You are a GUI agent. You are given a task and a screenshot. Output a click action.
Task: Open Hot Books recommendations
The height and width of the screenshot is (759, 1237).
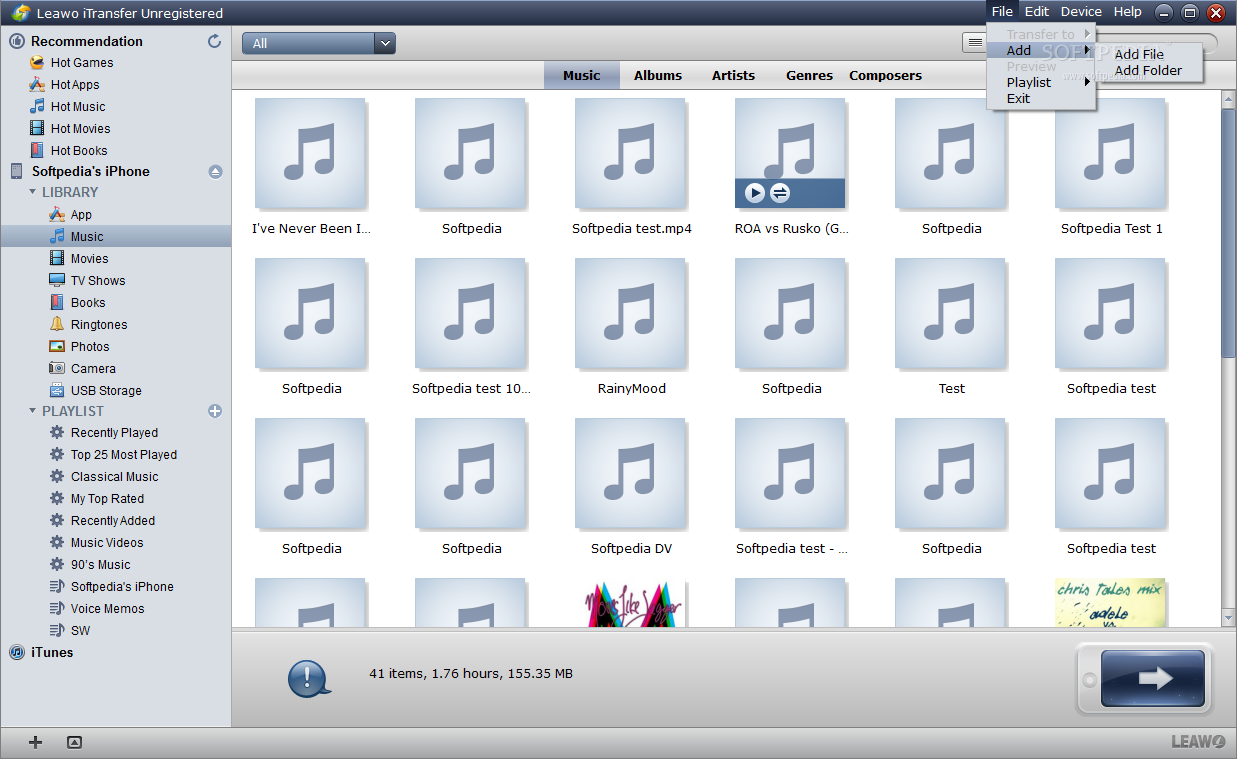click(79, 151)
